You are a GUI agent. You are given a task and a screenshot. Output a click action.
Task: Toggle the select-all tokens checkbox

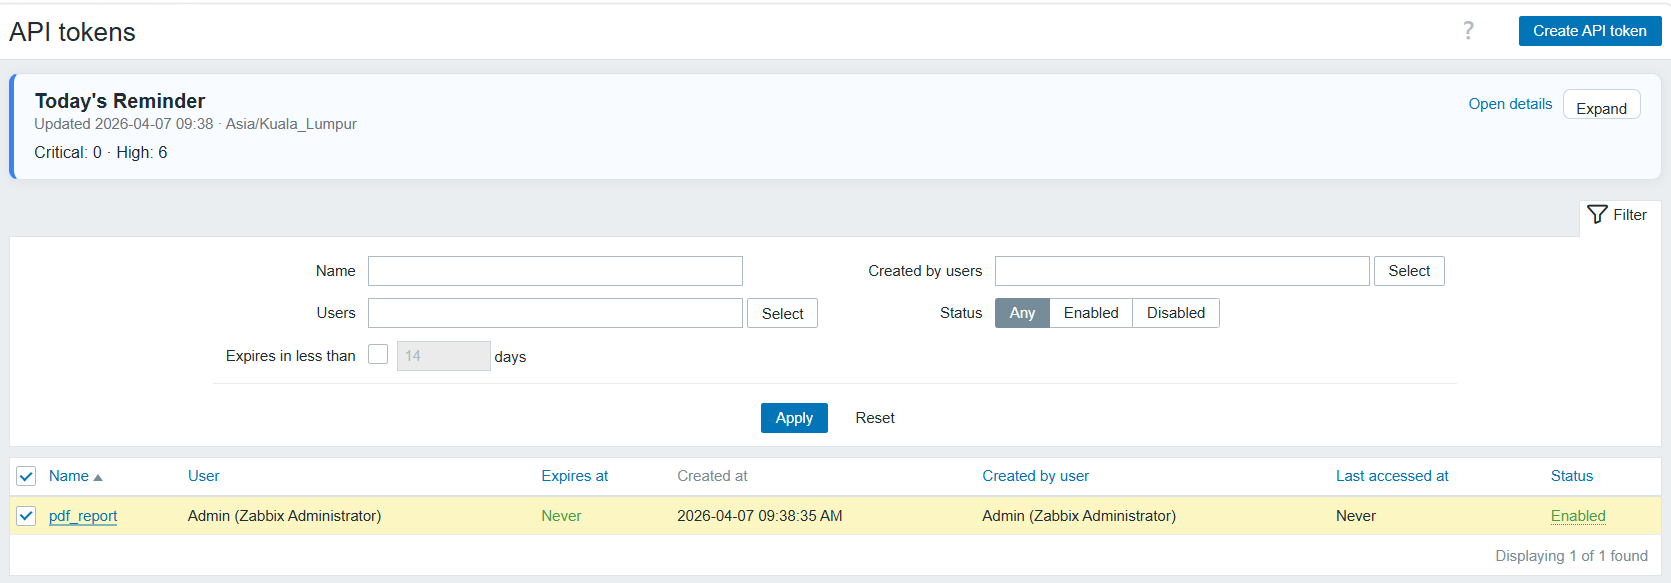26,476
